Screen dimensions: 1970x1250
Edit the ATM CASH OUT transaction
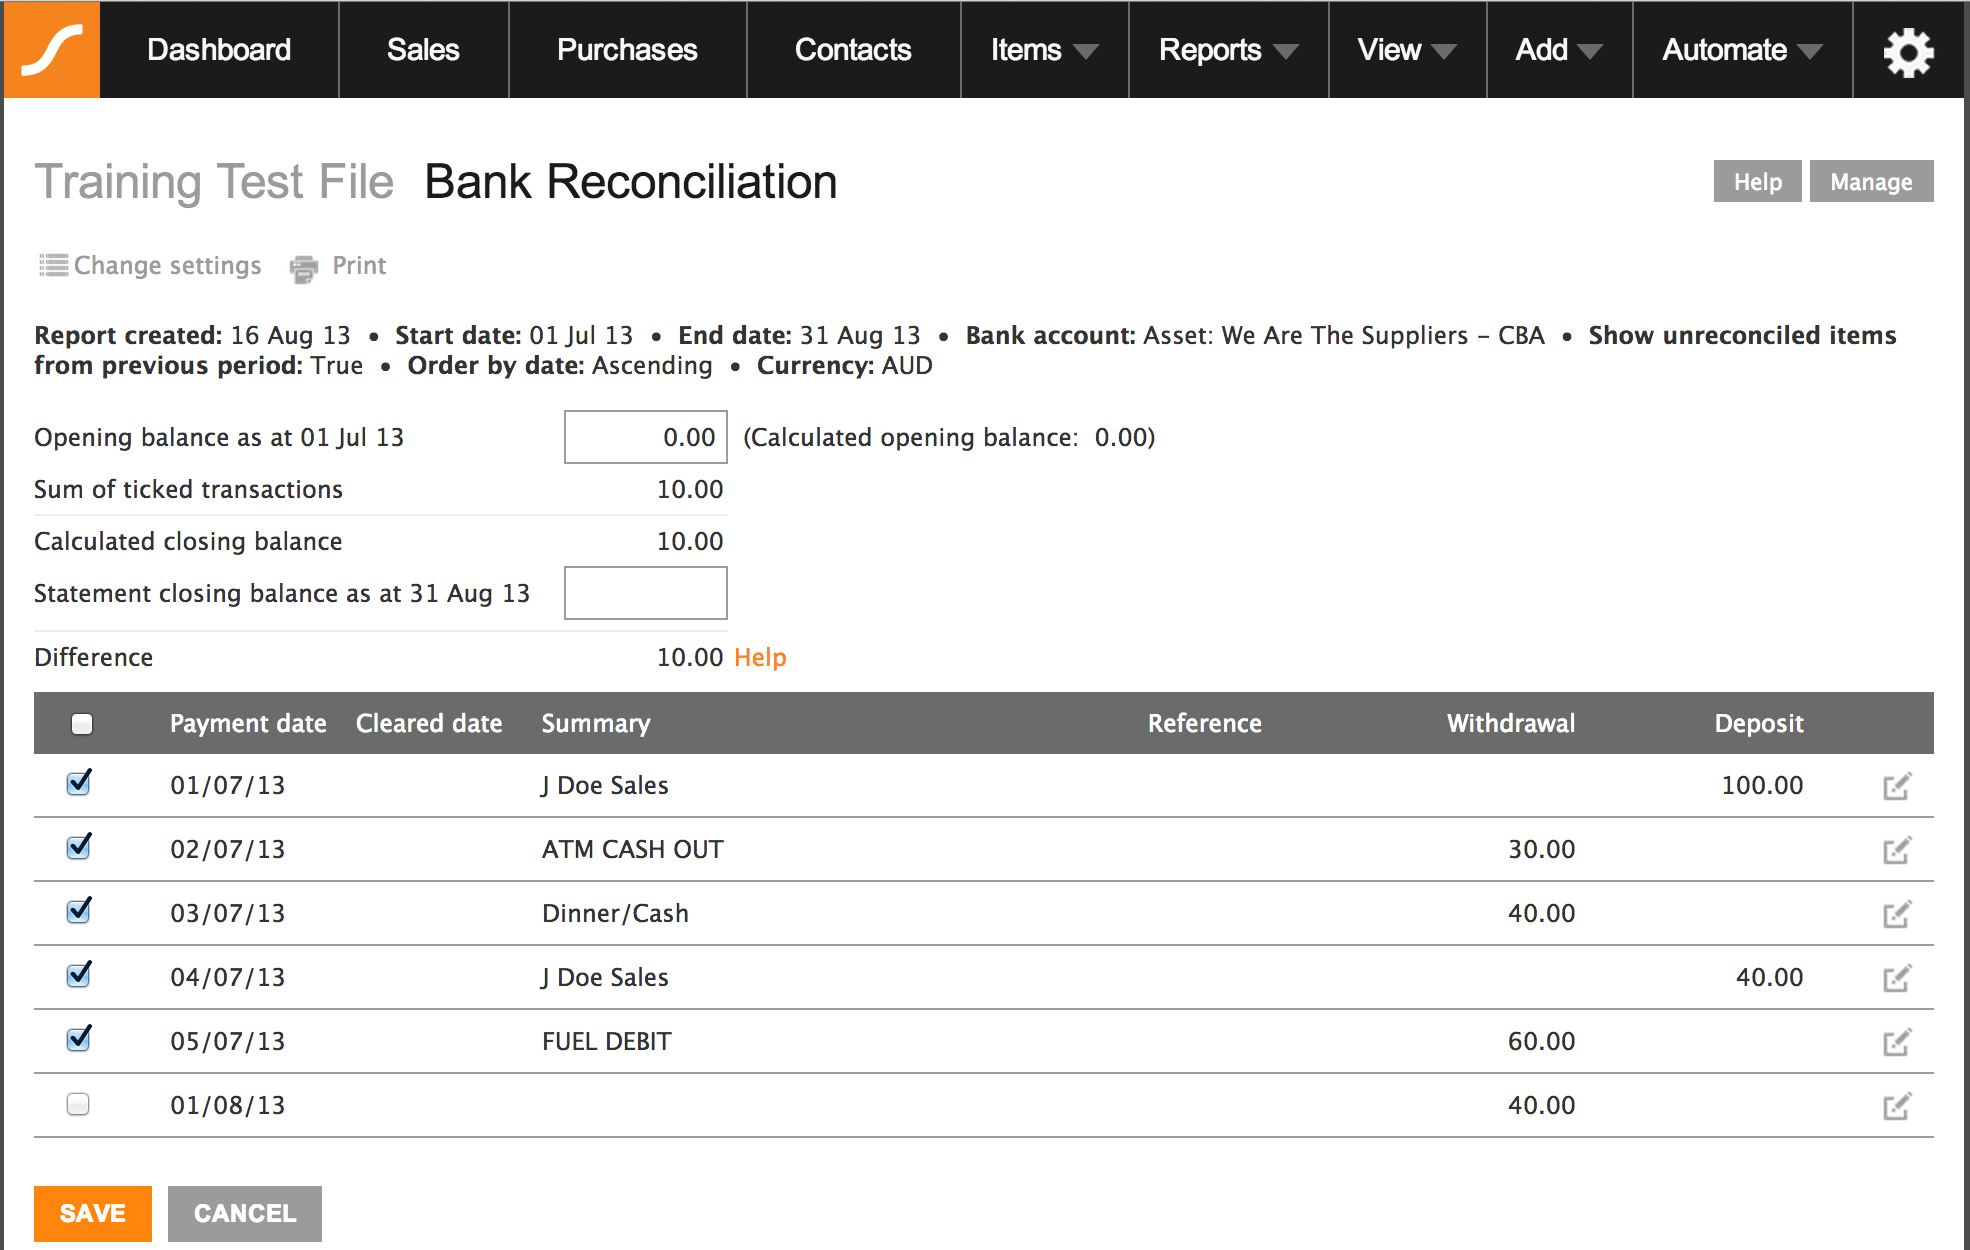pos(1896,851)
